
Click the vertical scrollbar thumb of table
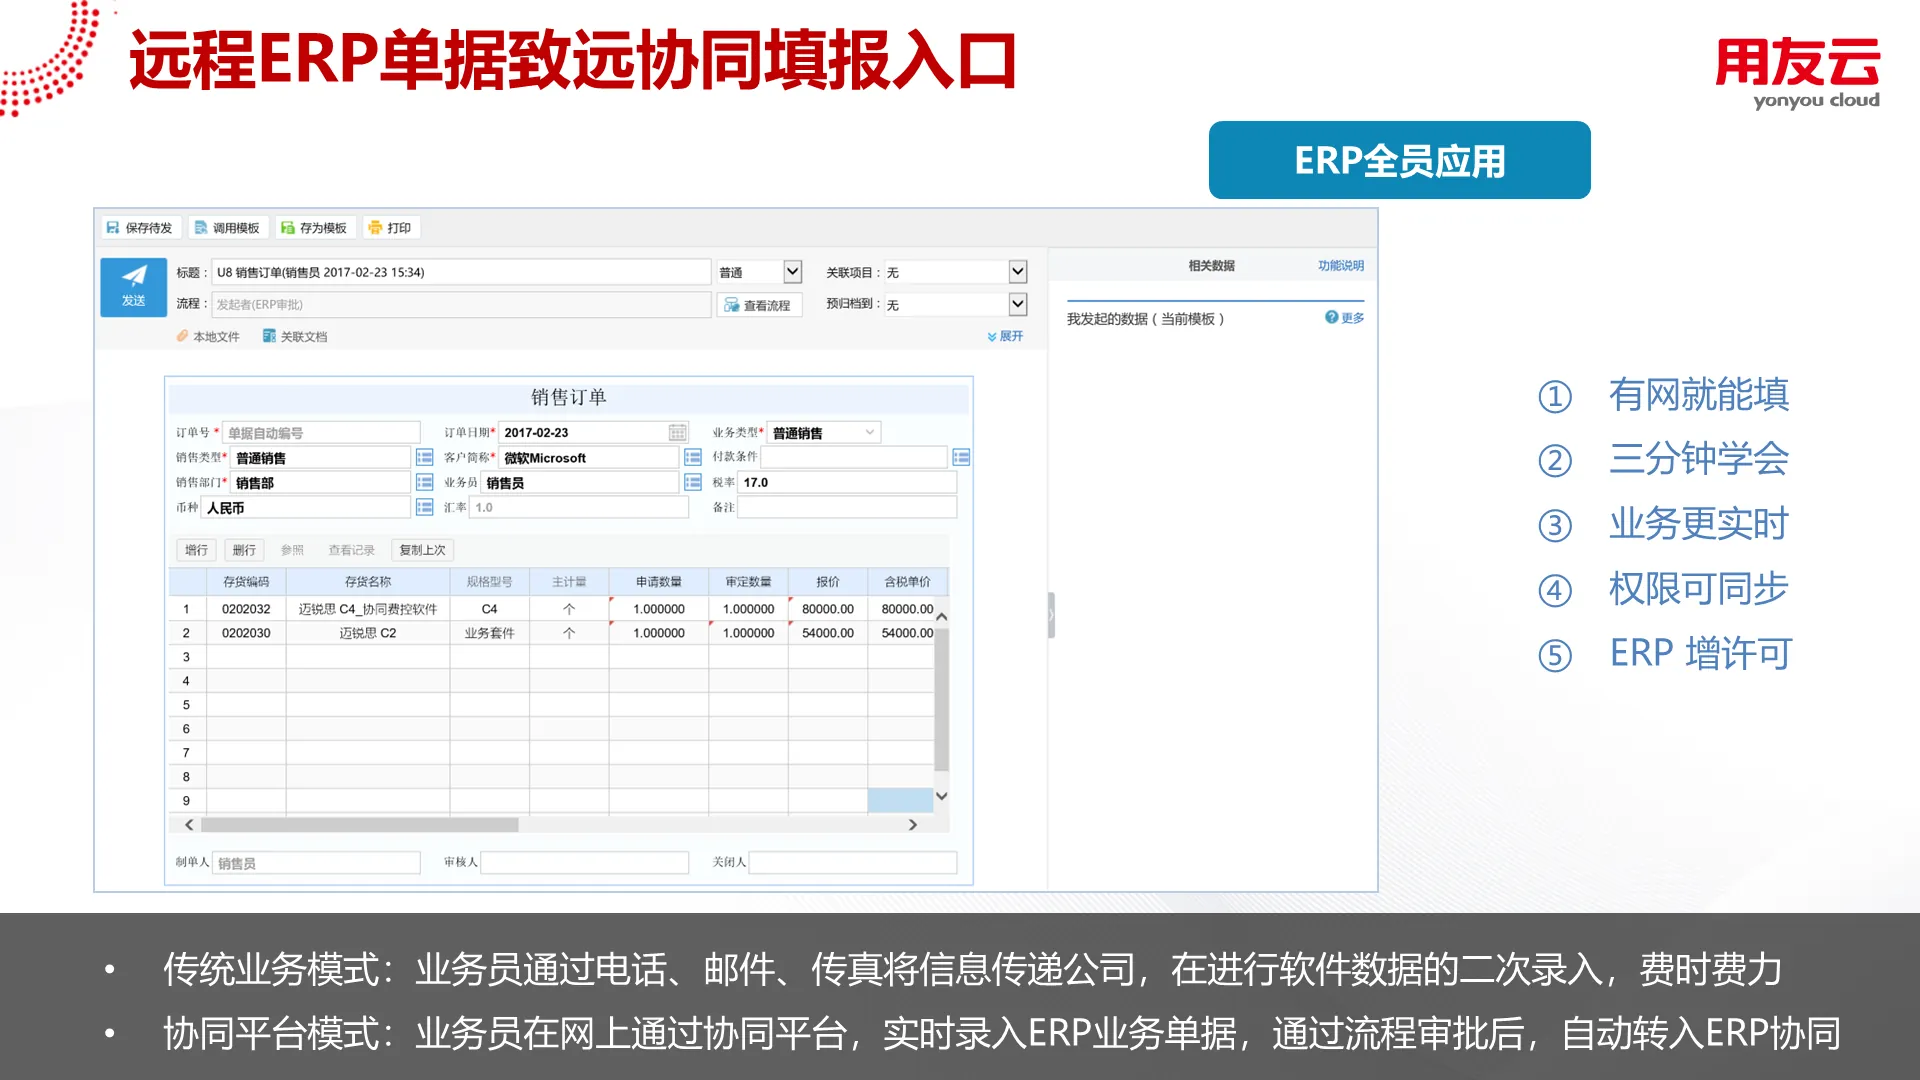tap(941, 700)
